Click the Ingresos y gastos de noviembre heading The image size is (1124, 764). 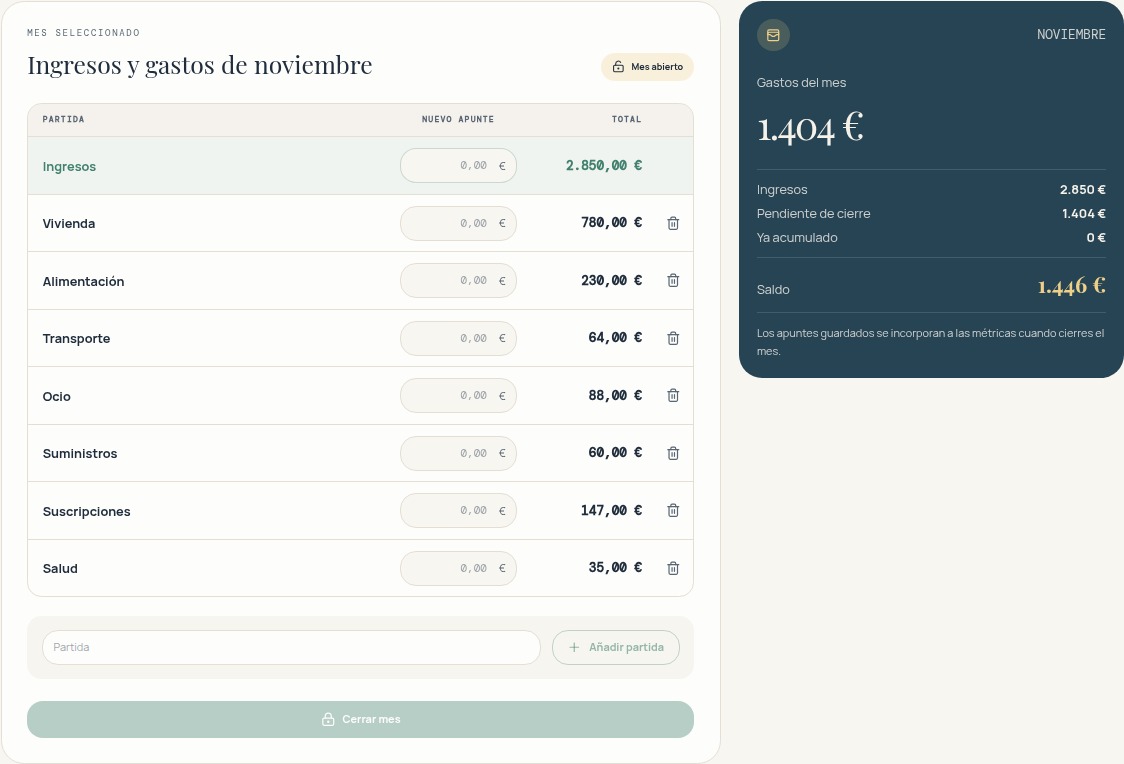(200, 65)
